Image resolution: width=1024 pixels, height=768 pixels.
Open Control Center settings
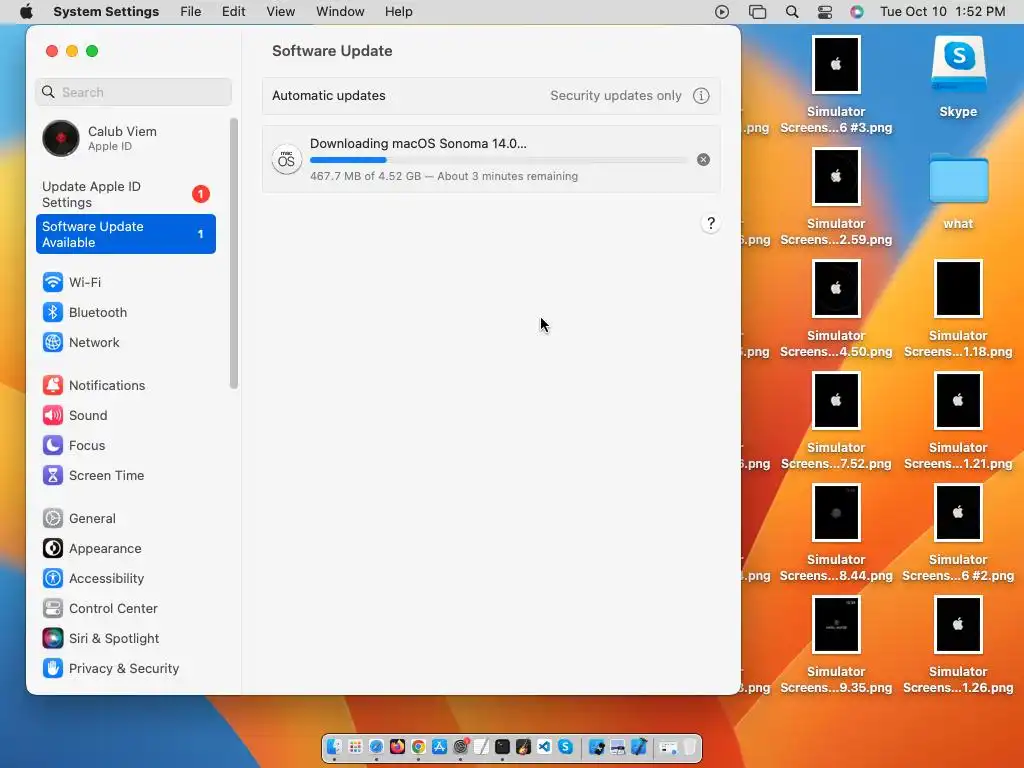[125, 609]
